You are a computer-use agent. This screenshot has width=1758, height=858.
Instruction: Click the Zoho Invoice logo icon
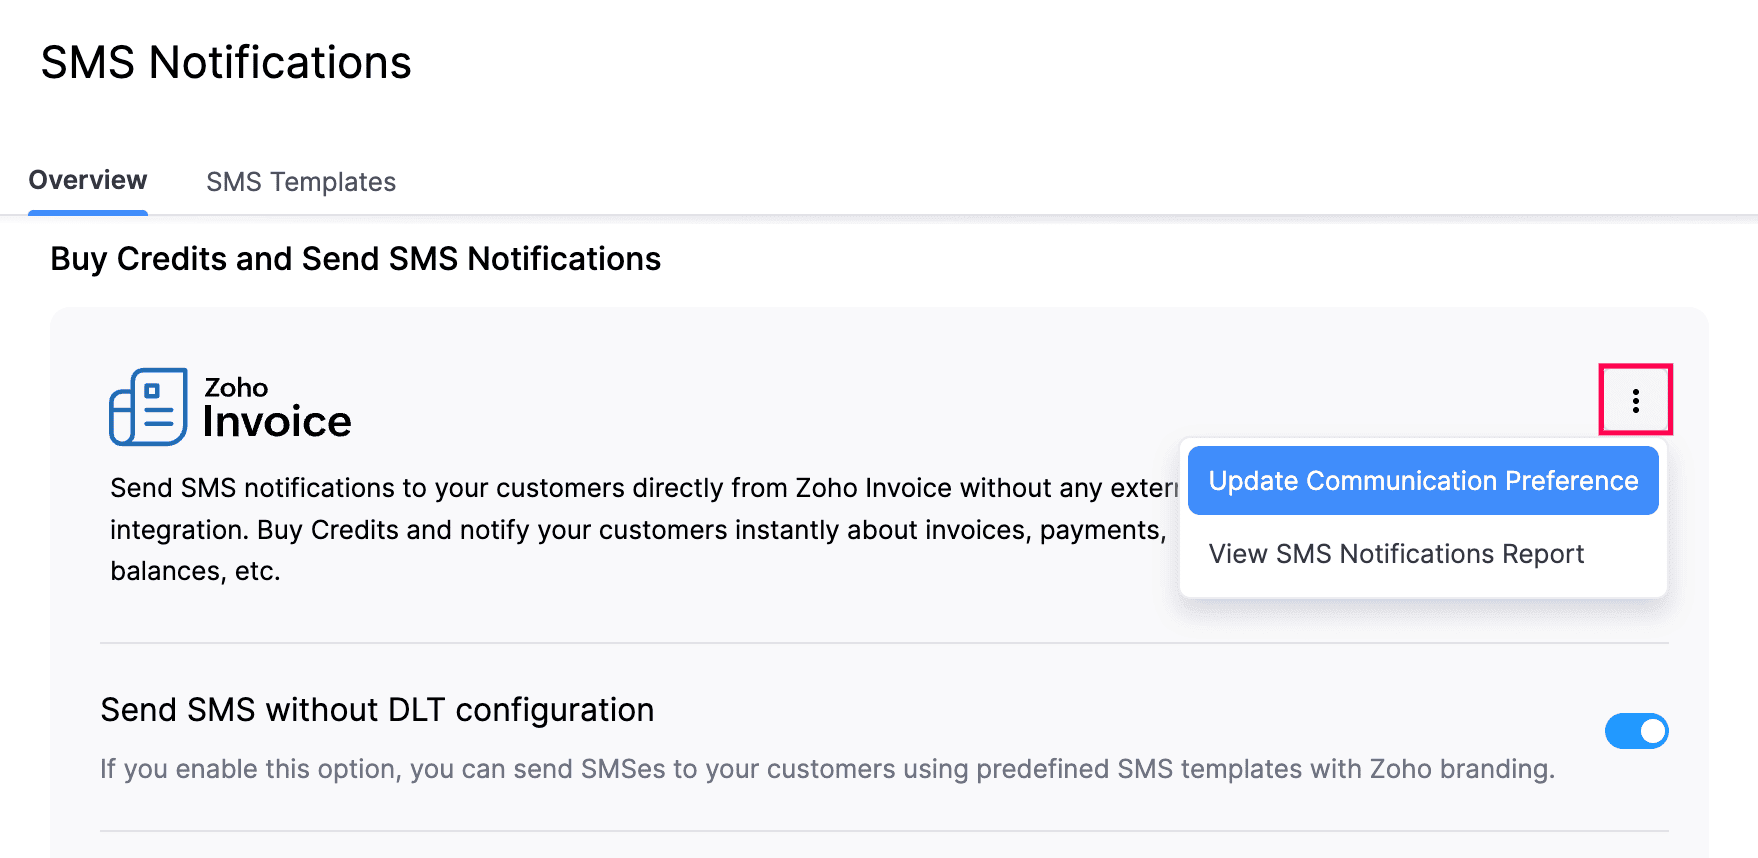148,406
